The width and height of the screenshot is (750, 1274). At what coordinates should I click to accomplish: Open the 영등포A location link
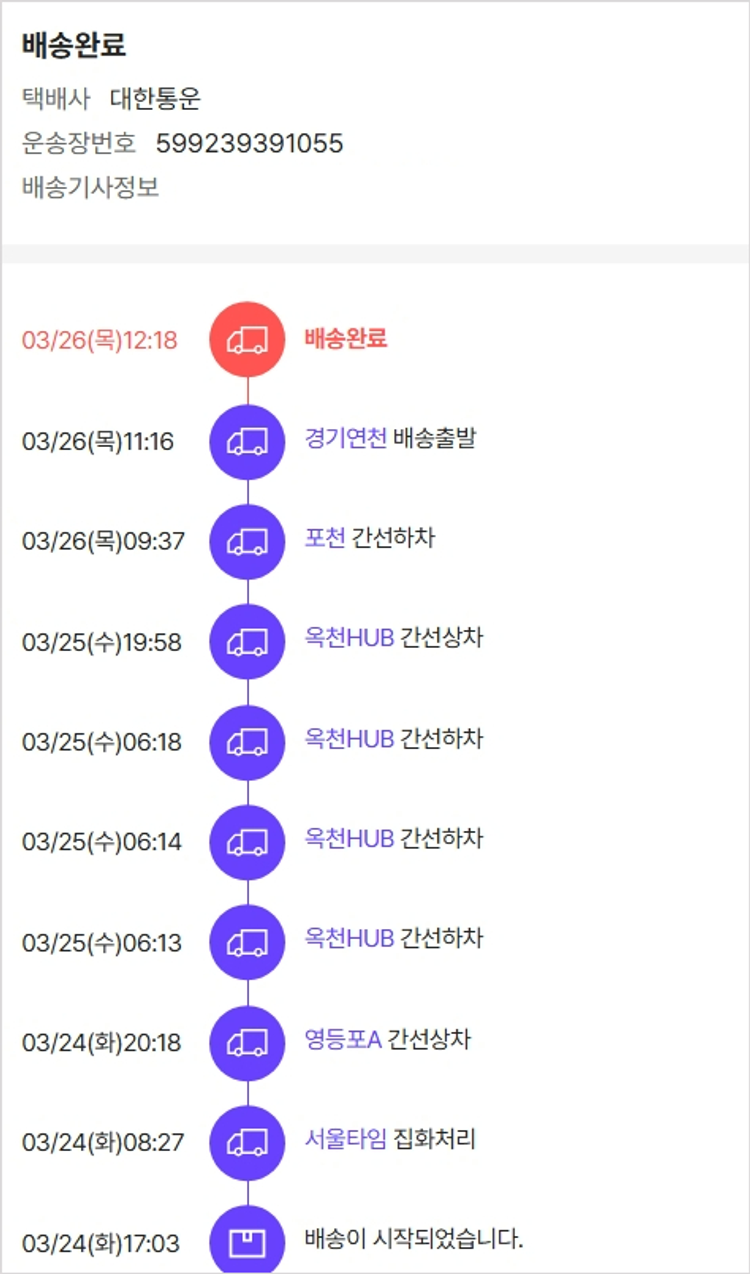(343, 1039)
